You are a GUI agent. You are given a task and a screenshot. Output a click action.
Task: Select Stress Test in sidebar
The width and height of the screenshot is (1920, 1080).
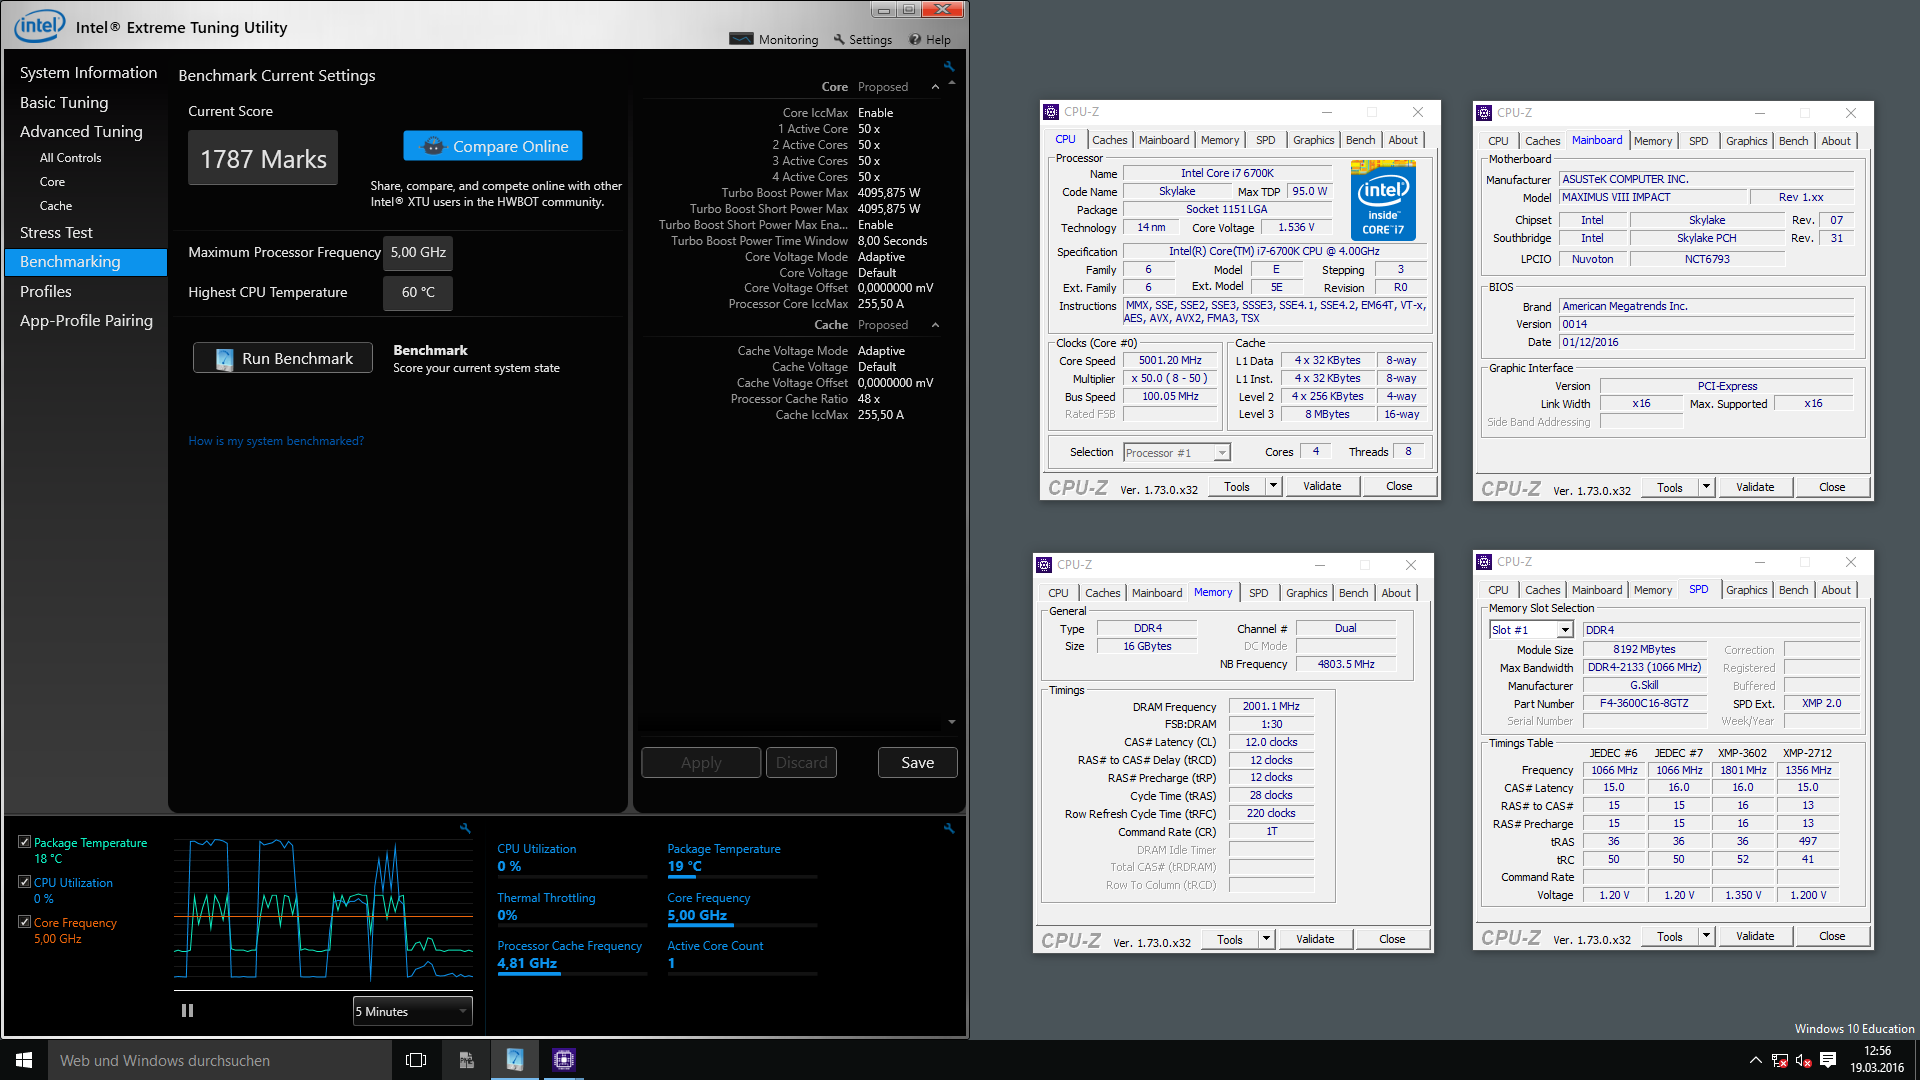tap(56, 232)
